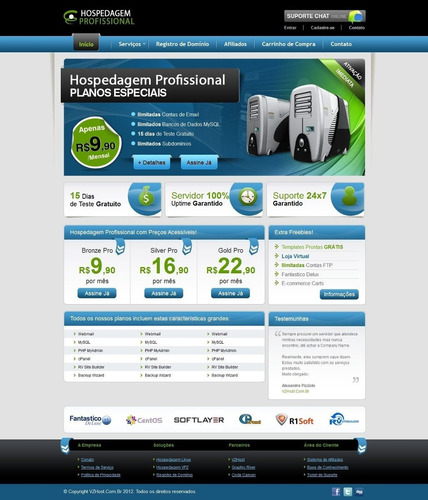Open Registro de Domínio menu item

[x=182, y=44]
